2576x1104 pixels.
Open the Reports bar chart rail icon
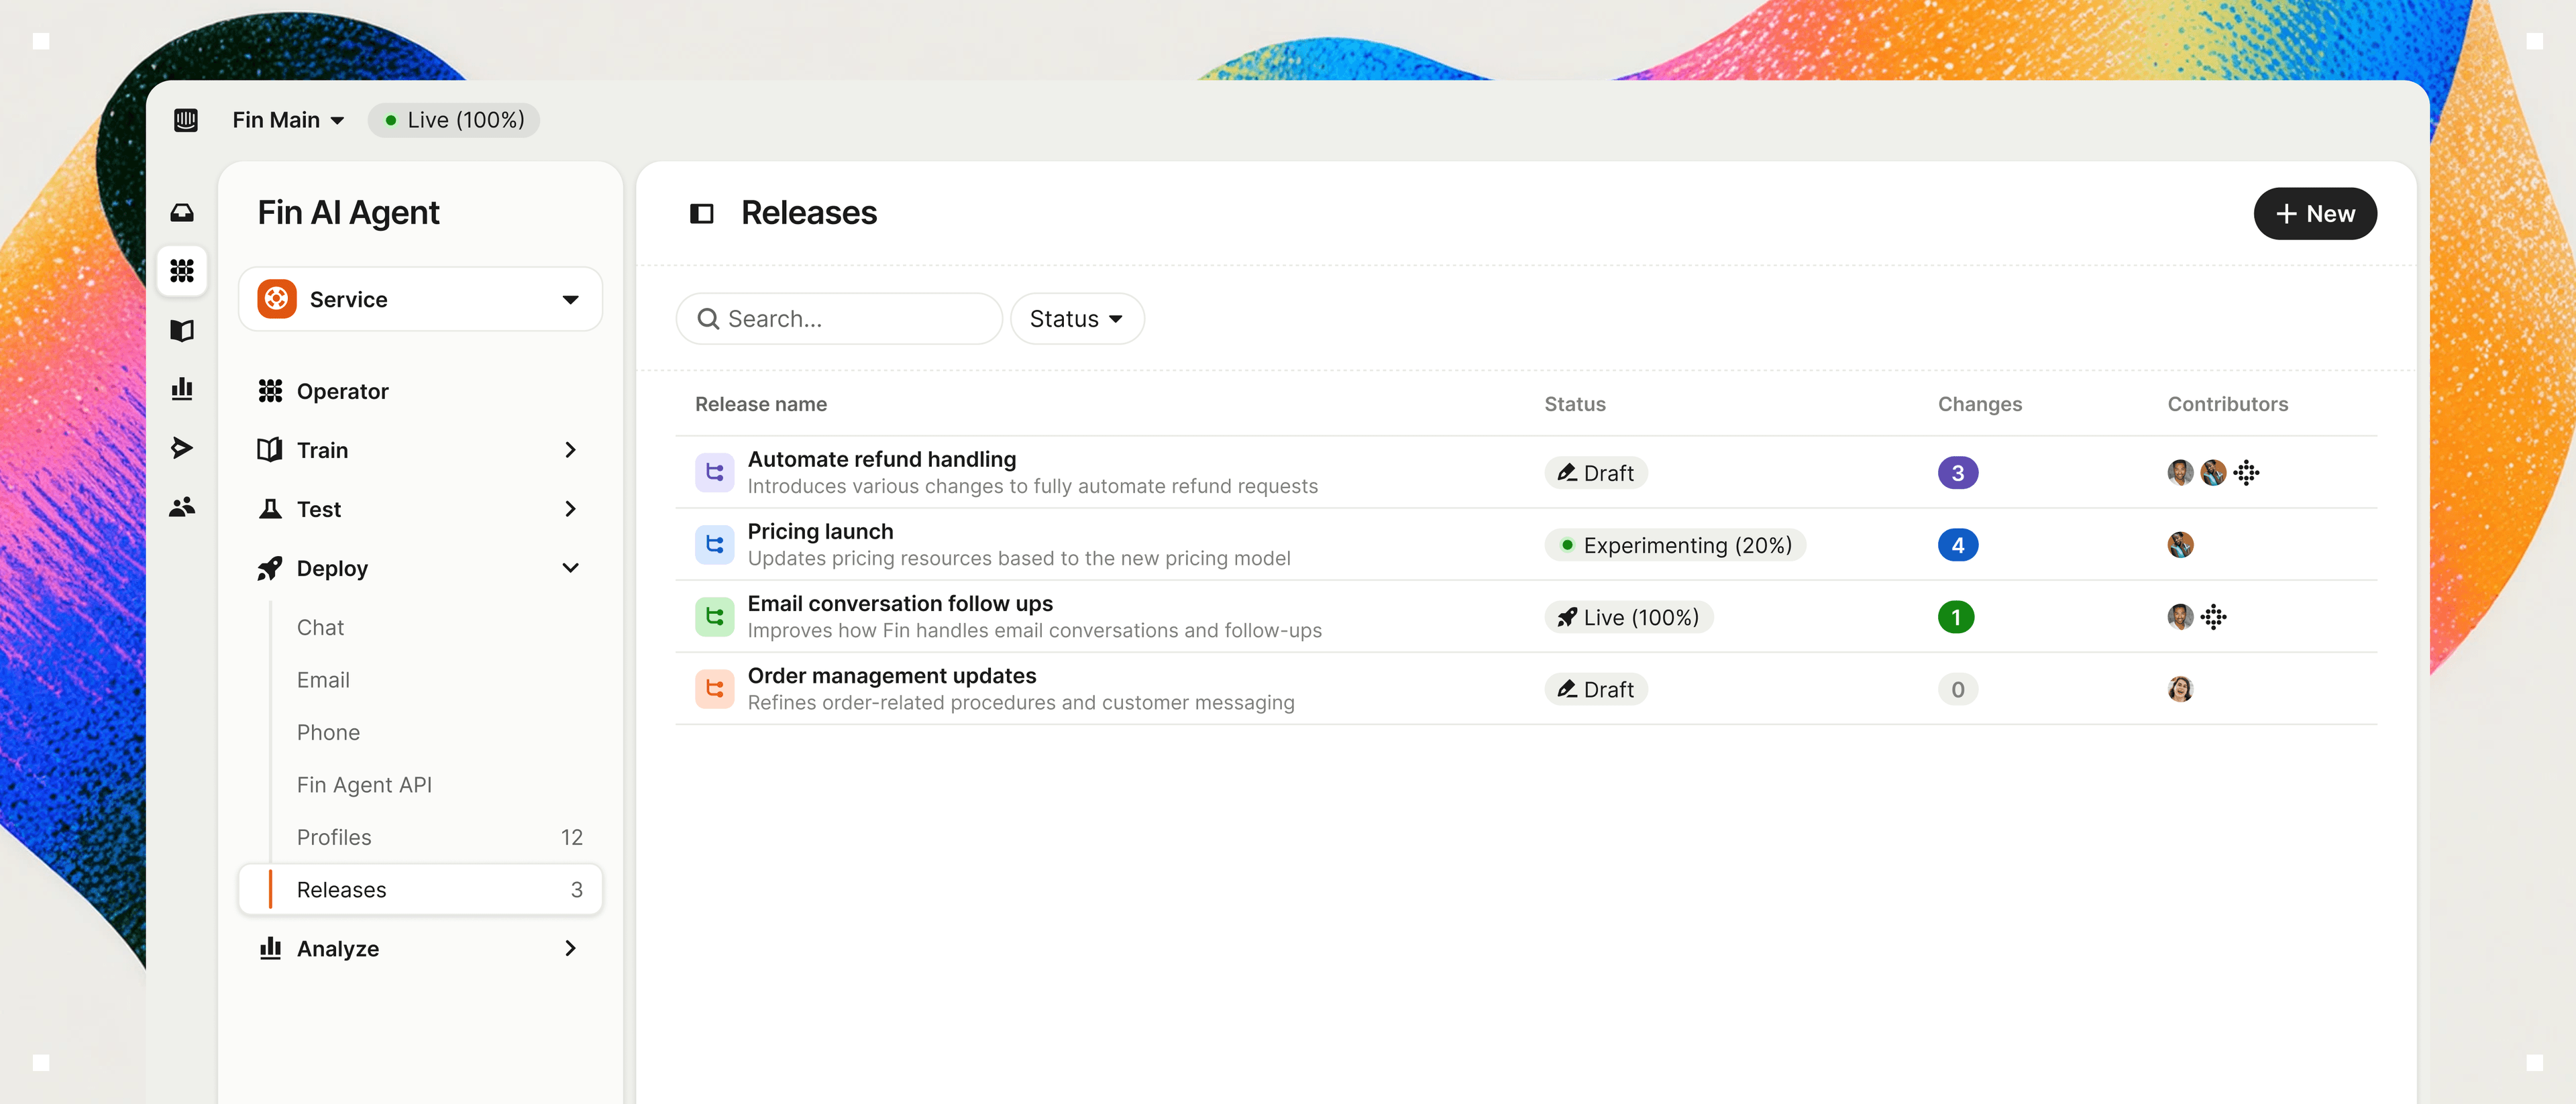click(182, 389)
